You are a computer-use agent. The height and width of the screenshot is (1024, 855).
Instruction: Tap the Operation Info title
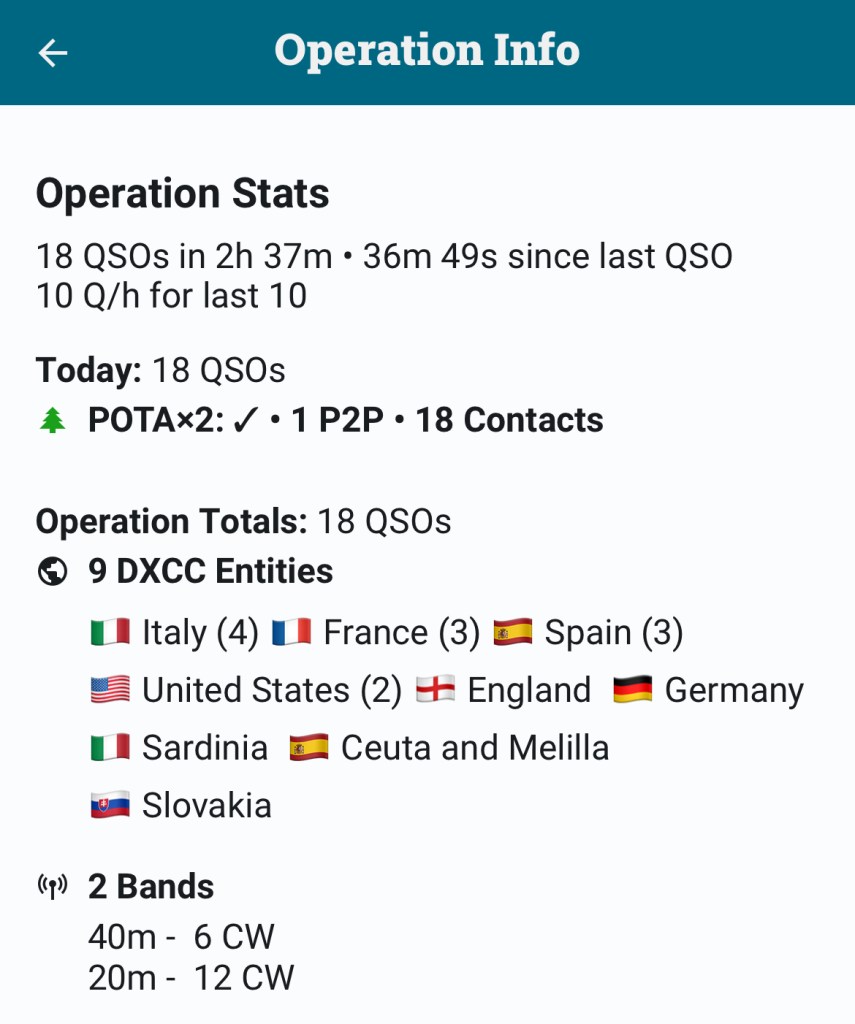tap(427, 51)
